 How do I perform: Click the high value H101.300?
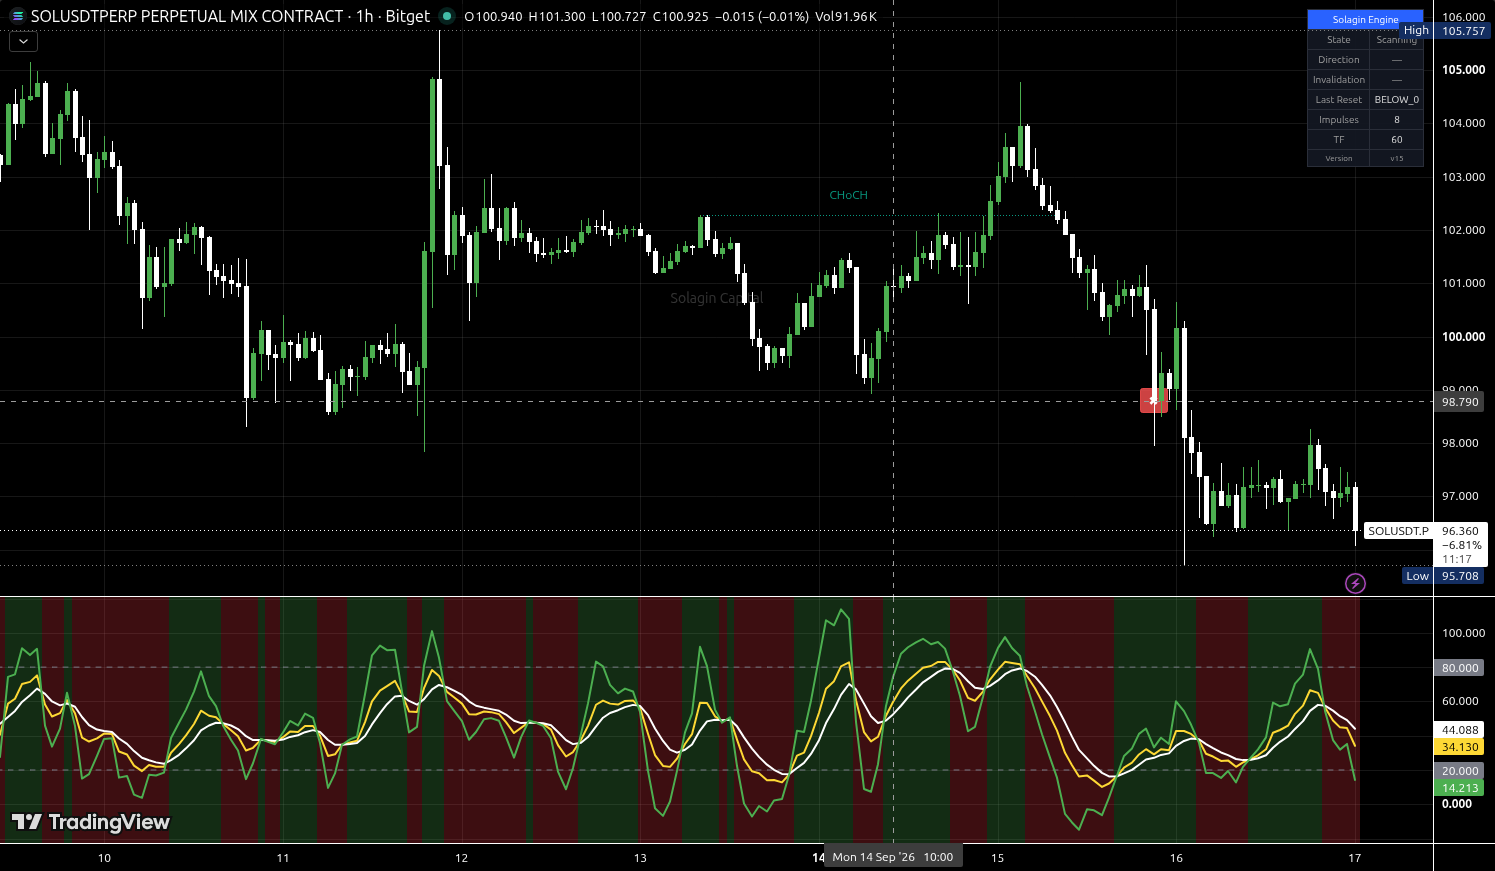tap(557, 17)
